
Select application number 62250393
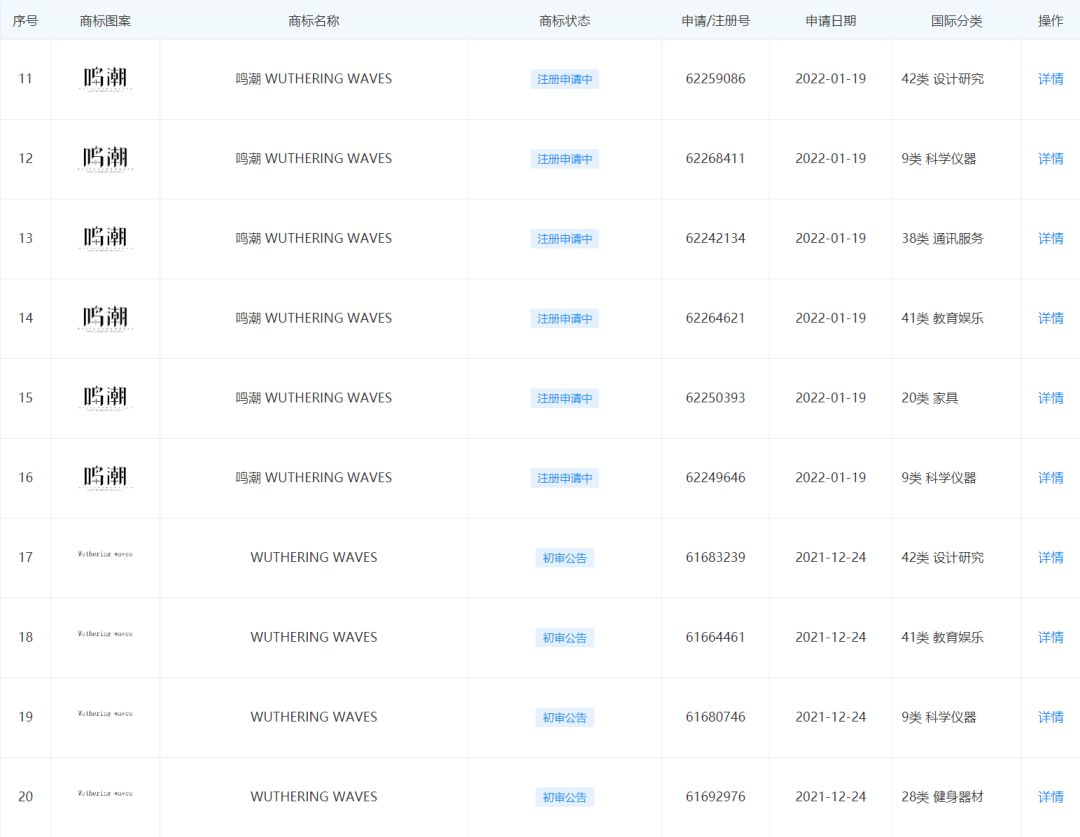[715, 398]
